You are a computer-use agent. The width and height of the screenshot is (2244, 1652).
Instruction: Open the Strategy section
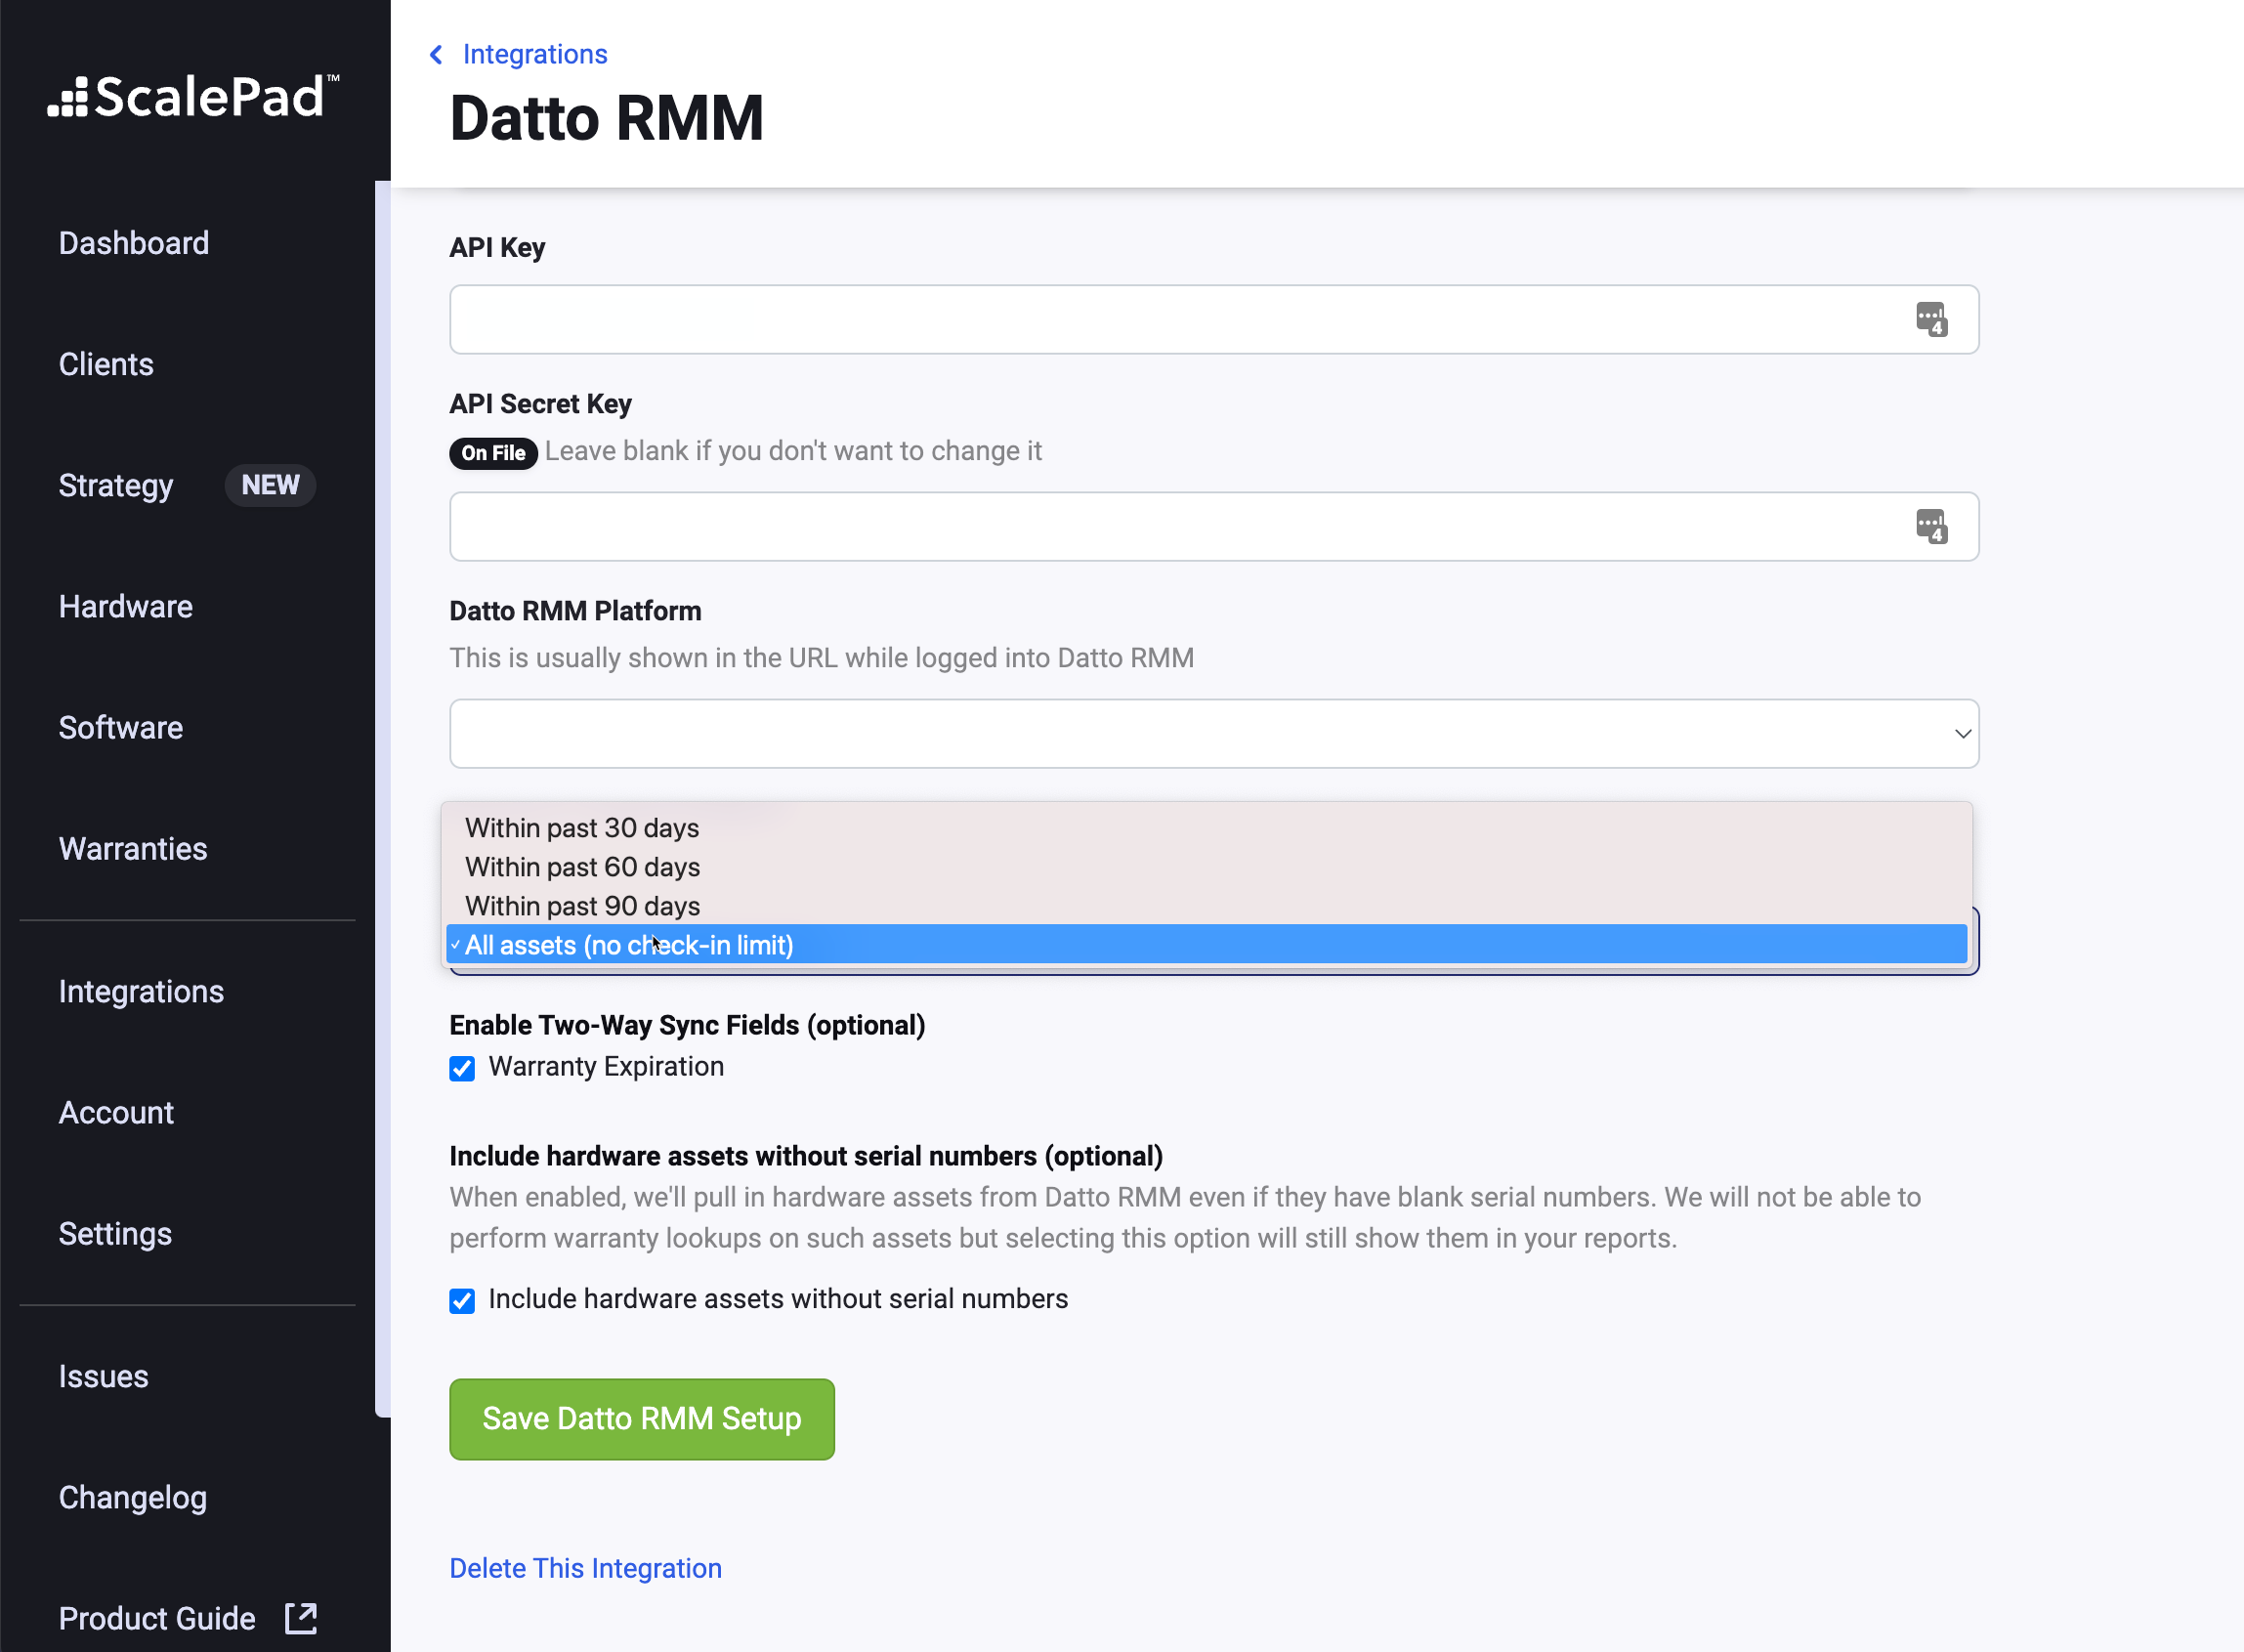[116, 485]
